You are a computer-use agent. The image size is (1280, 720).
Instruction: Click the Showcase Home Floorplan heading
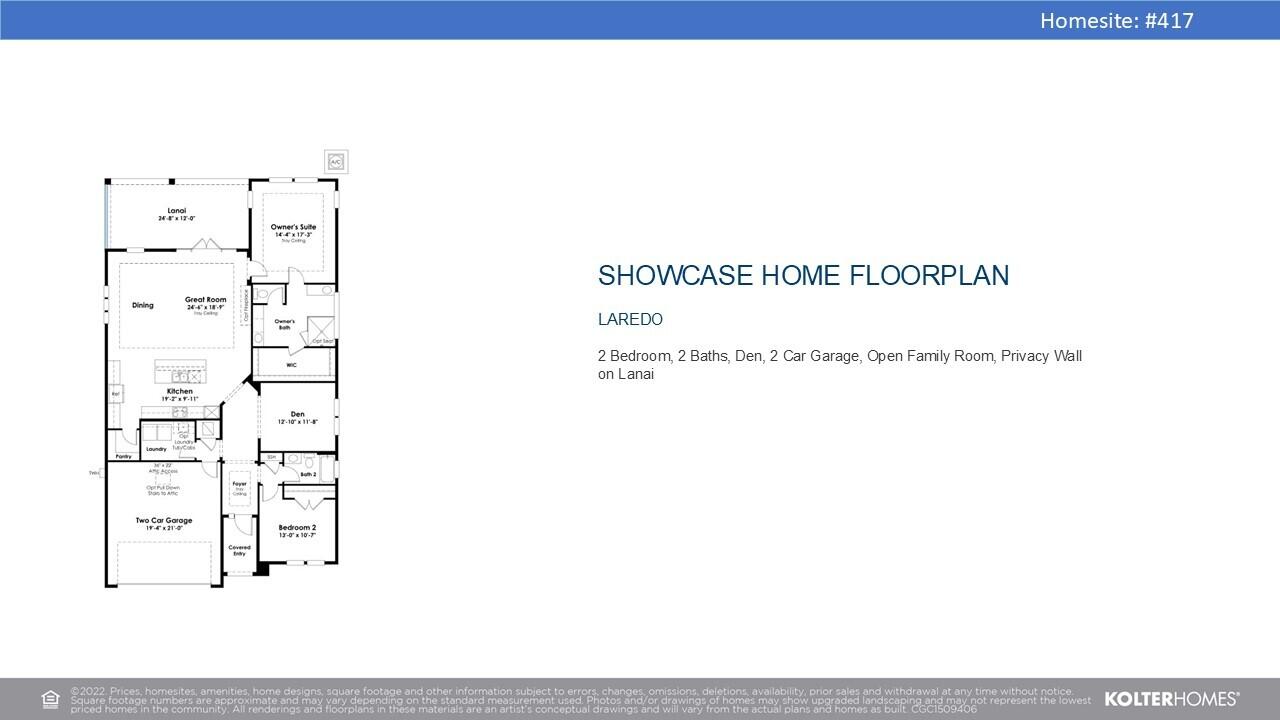(803, 276)
